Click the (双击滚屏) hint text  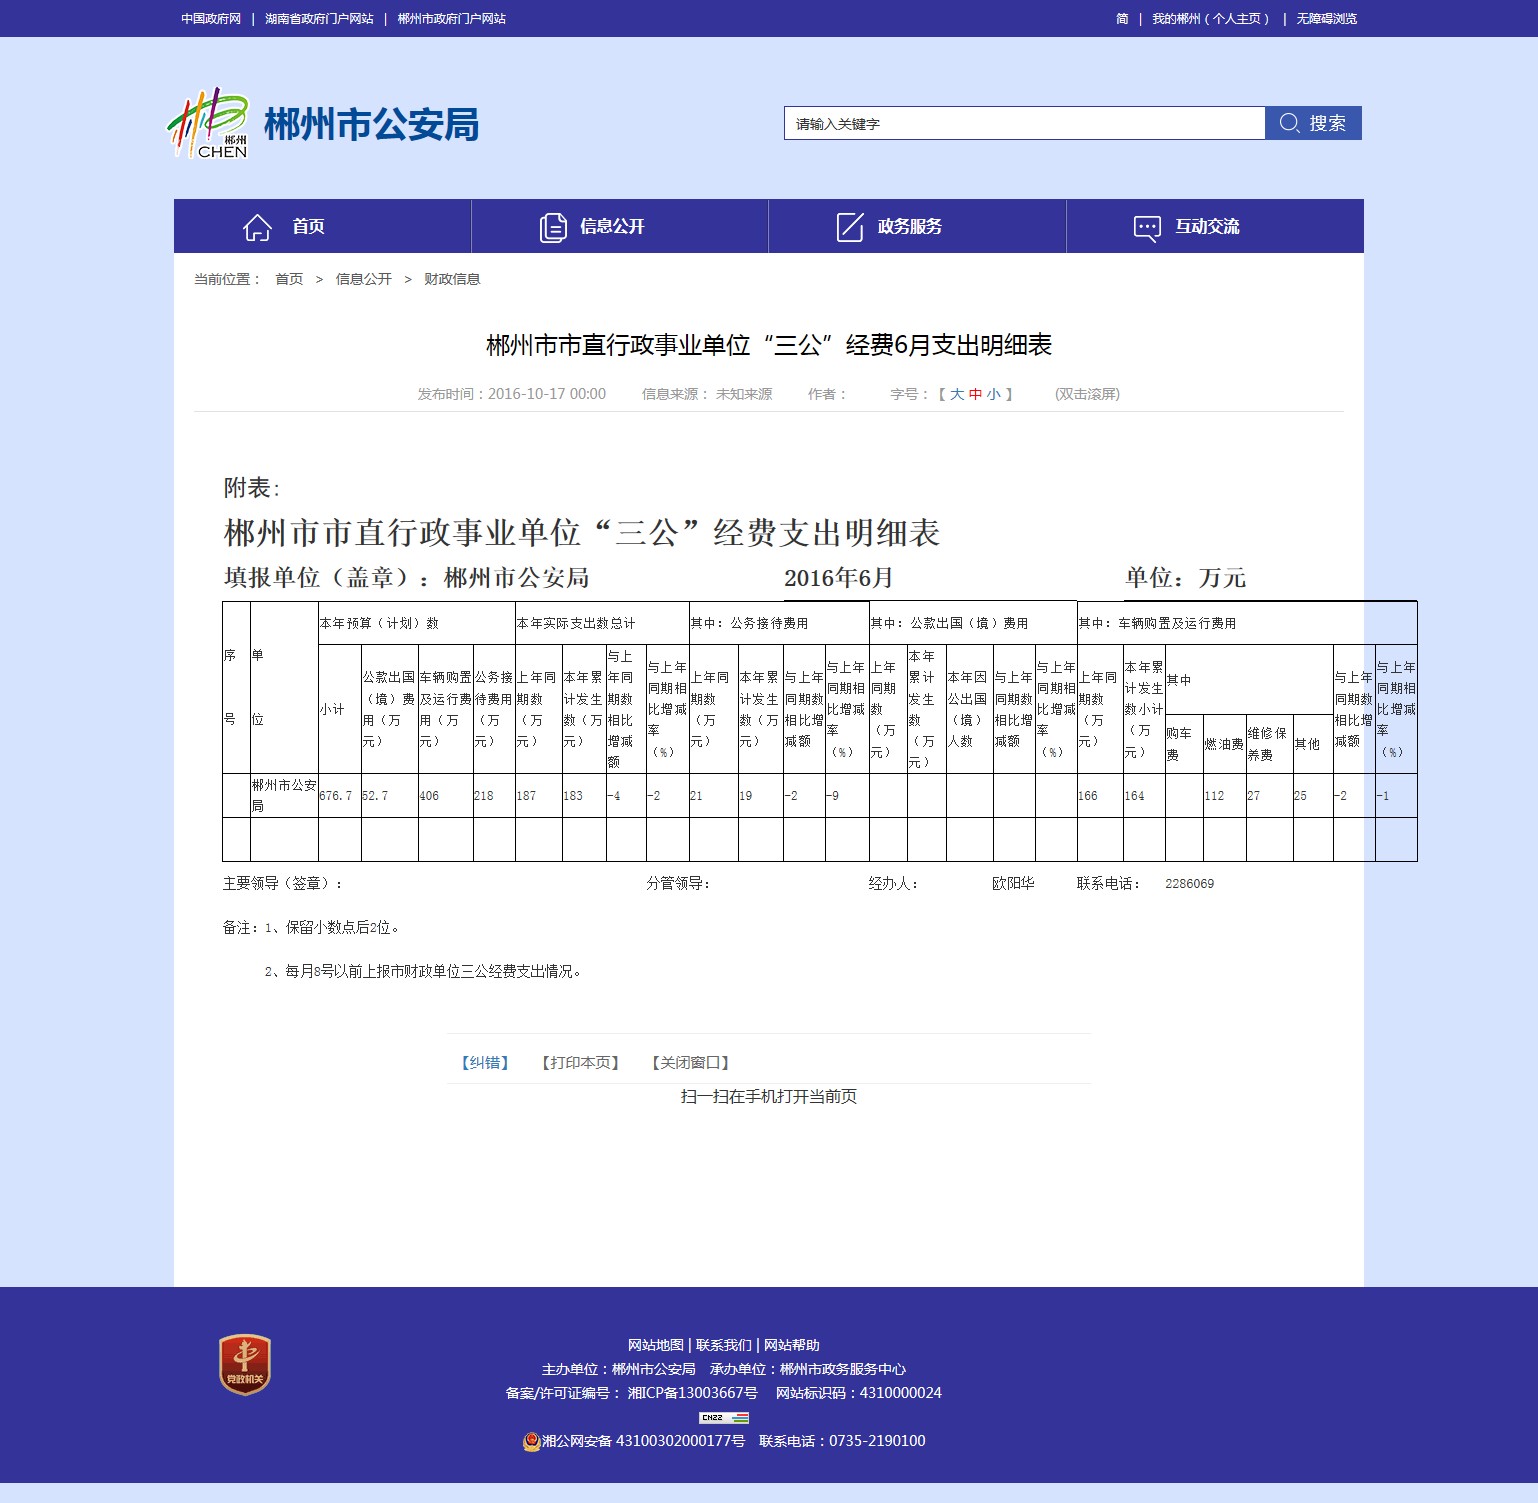(1087, 394)
